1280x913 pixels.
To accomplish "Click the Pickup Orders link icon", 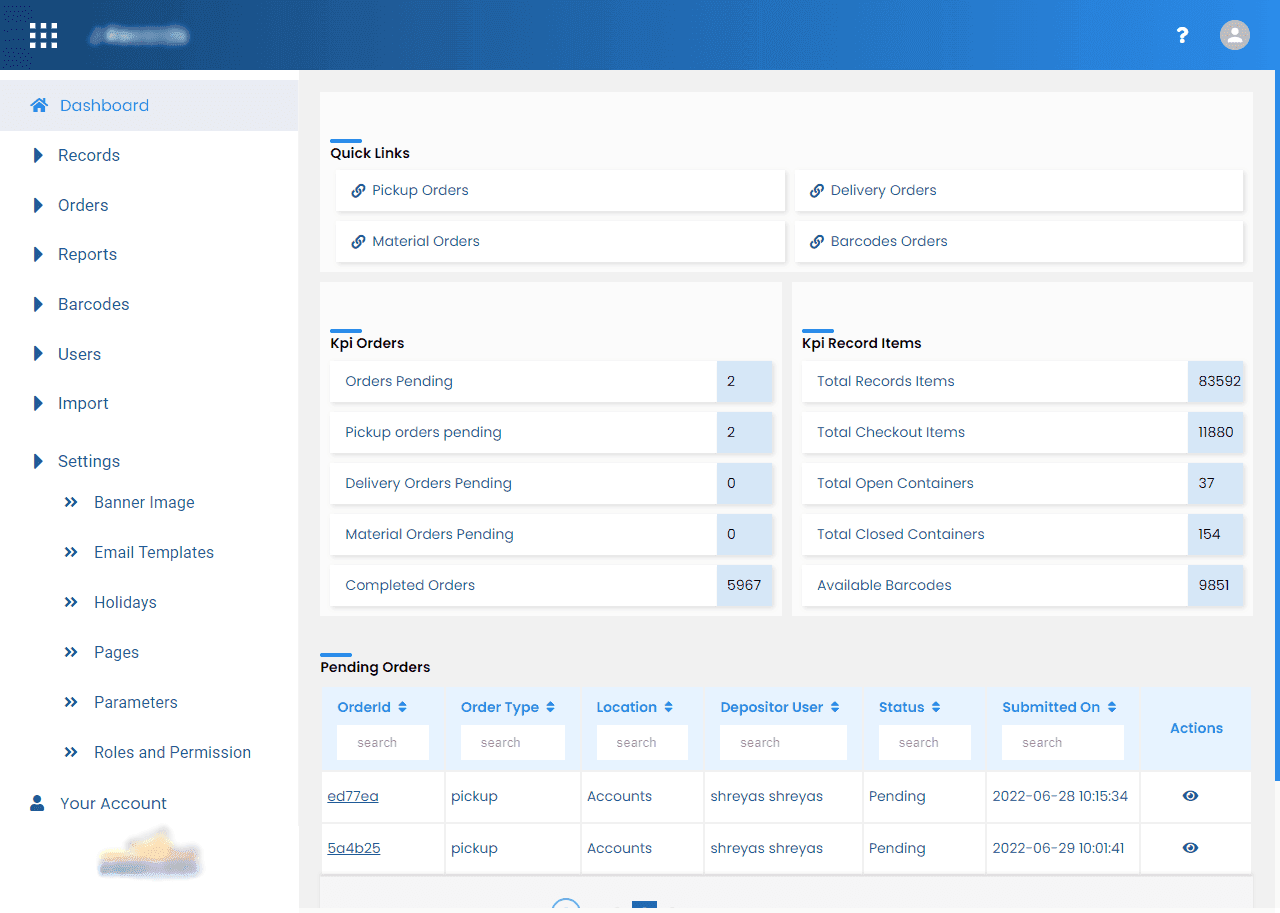I will coord(358,190).
